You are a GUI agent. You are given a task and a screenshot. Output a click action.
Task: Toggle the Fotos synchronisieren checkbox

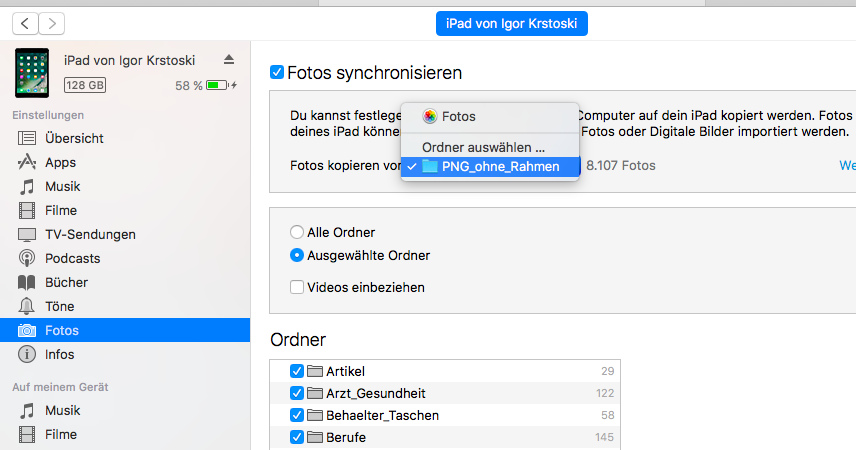277,72
